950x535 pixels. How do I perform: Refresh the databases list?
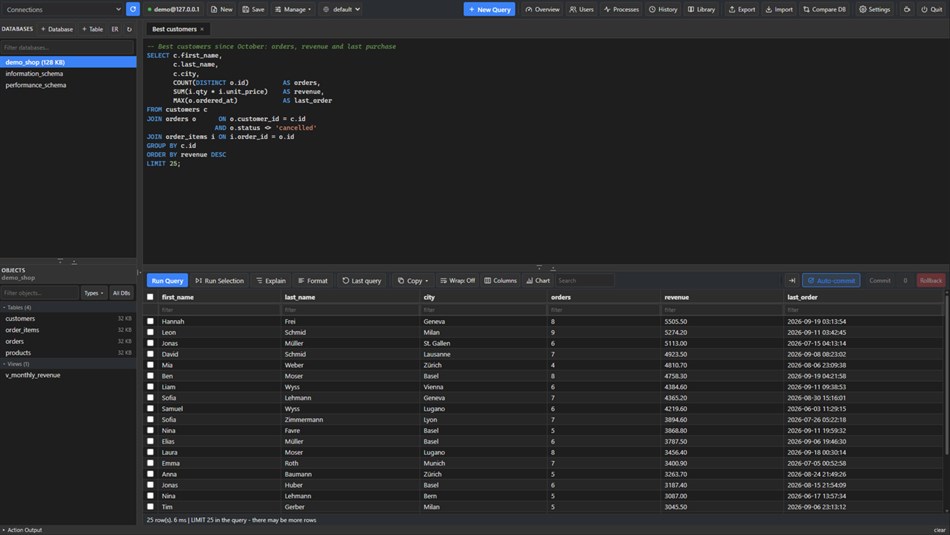(129, 29)
